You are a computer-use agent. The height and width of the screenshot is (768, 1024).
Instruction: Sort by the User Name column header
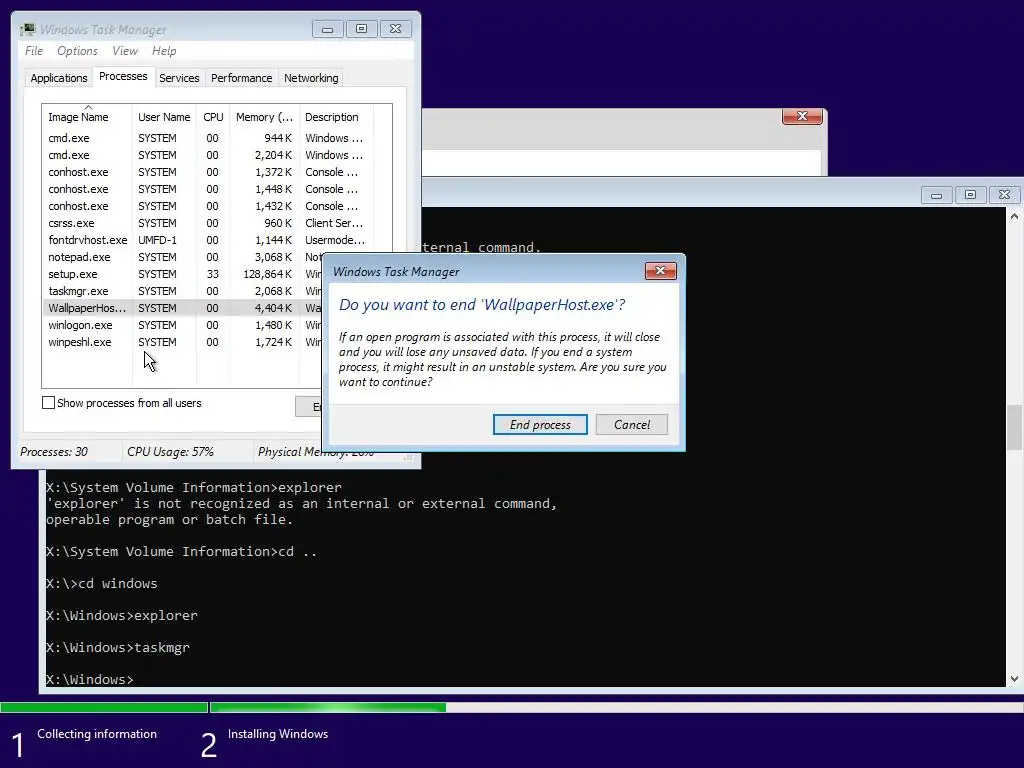click(164, 117)
